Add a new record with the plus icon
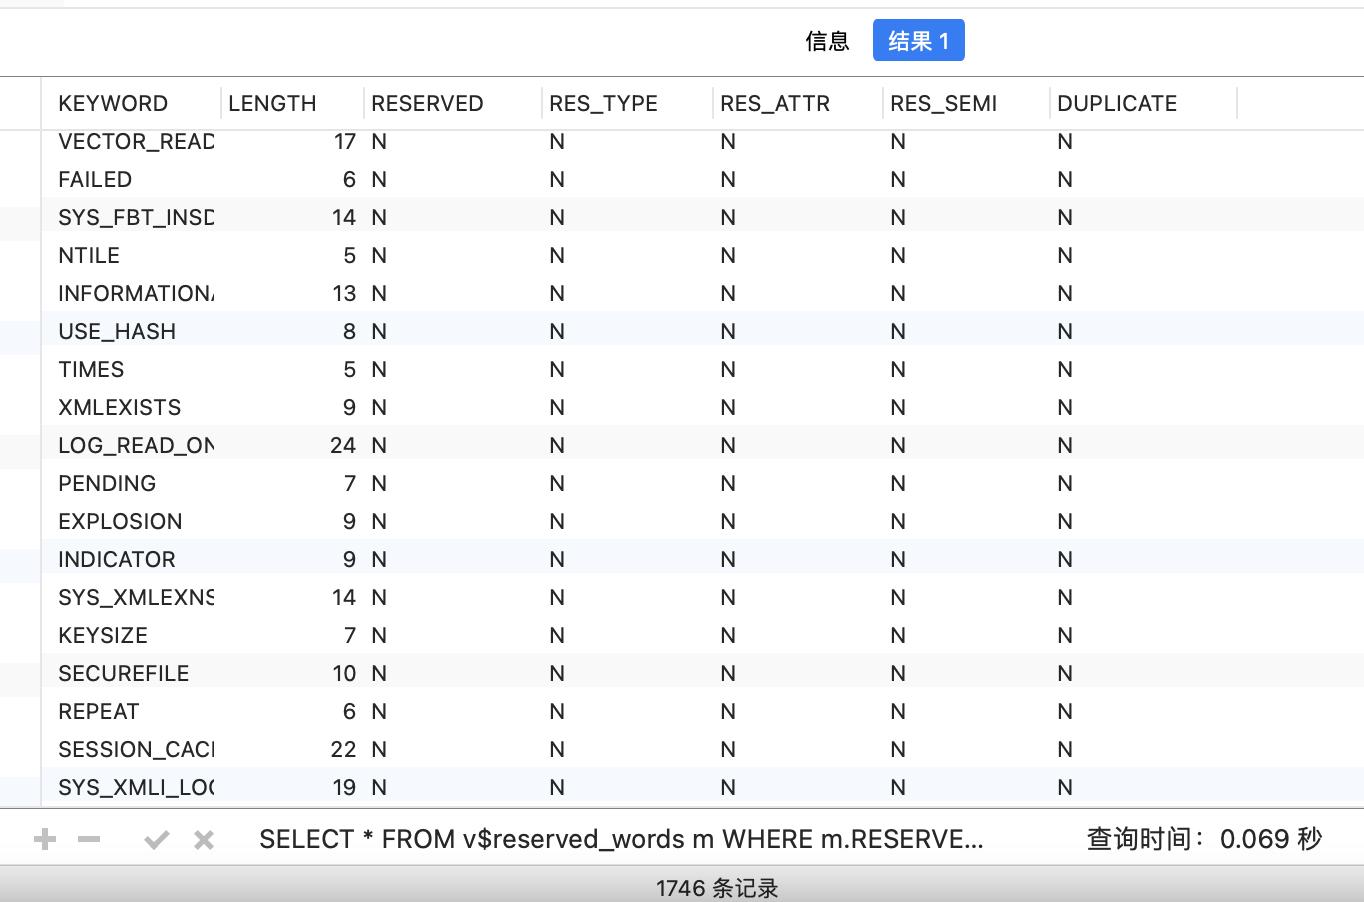The image size is (1364, 902). coord(44,840)
